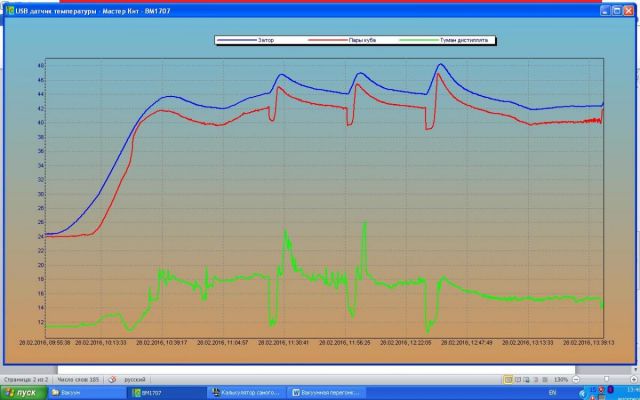The height and width of the screenshot is (400, 640).
Task: Open the EN keyboard language selector
Action: (553, 393)
